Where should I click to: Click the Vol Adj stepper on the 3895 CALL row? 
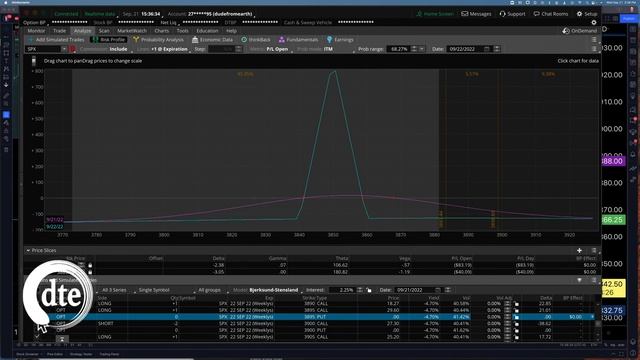tap(507, 310)
